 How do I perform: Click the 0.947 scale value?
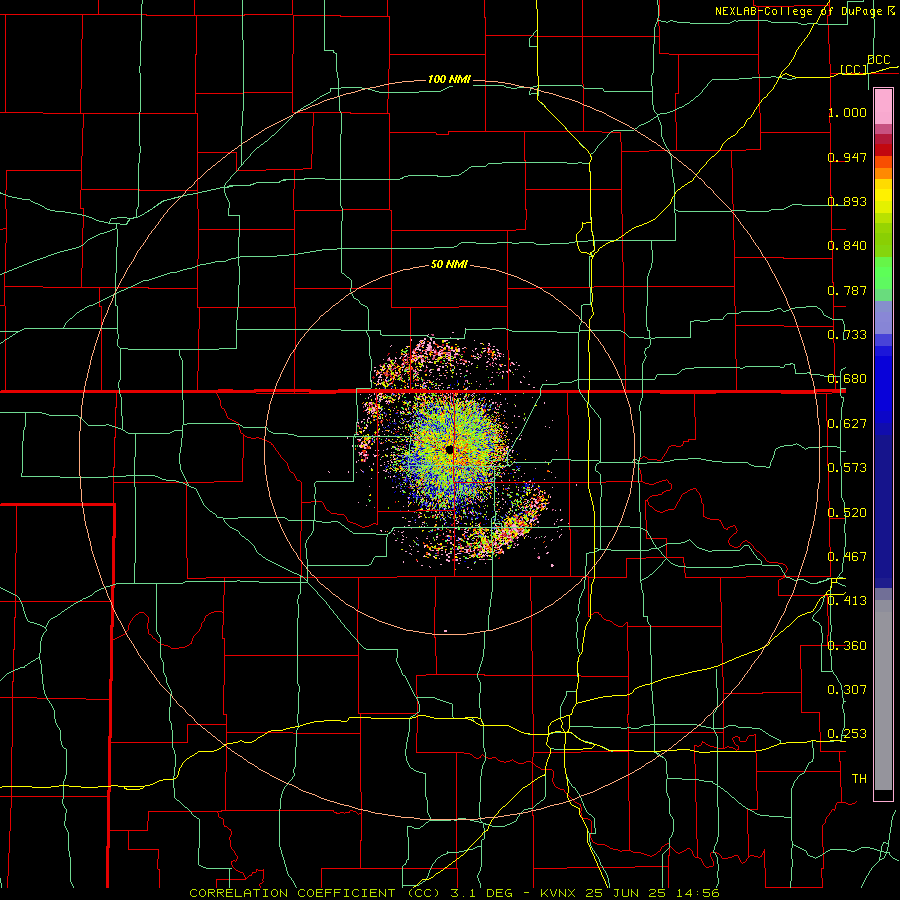click(847, 157)
